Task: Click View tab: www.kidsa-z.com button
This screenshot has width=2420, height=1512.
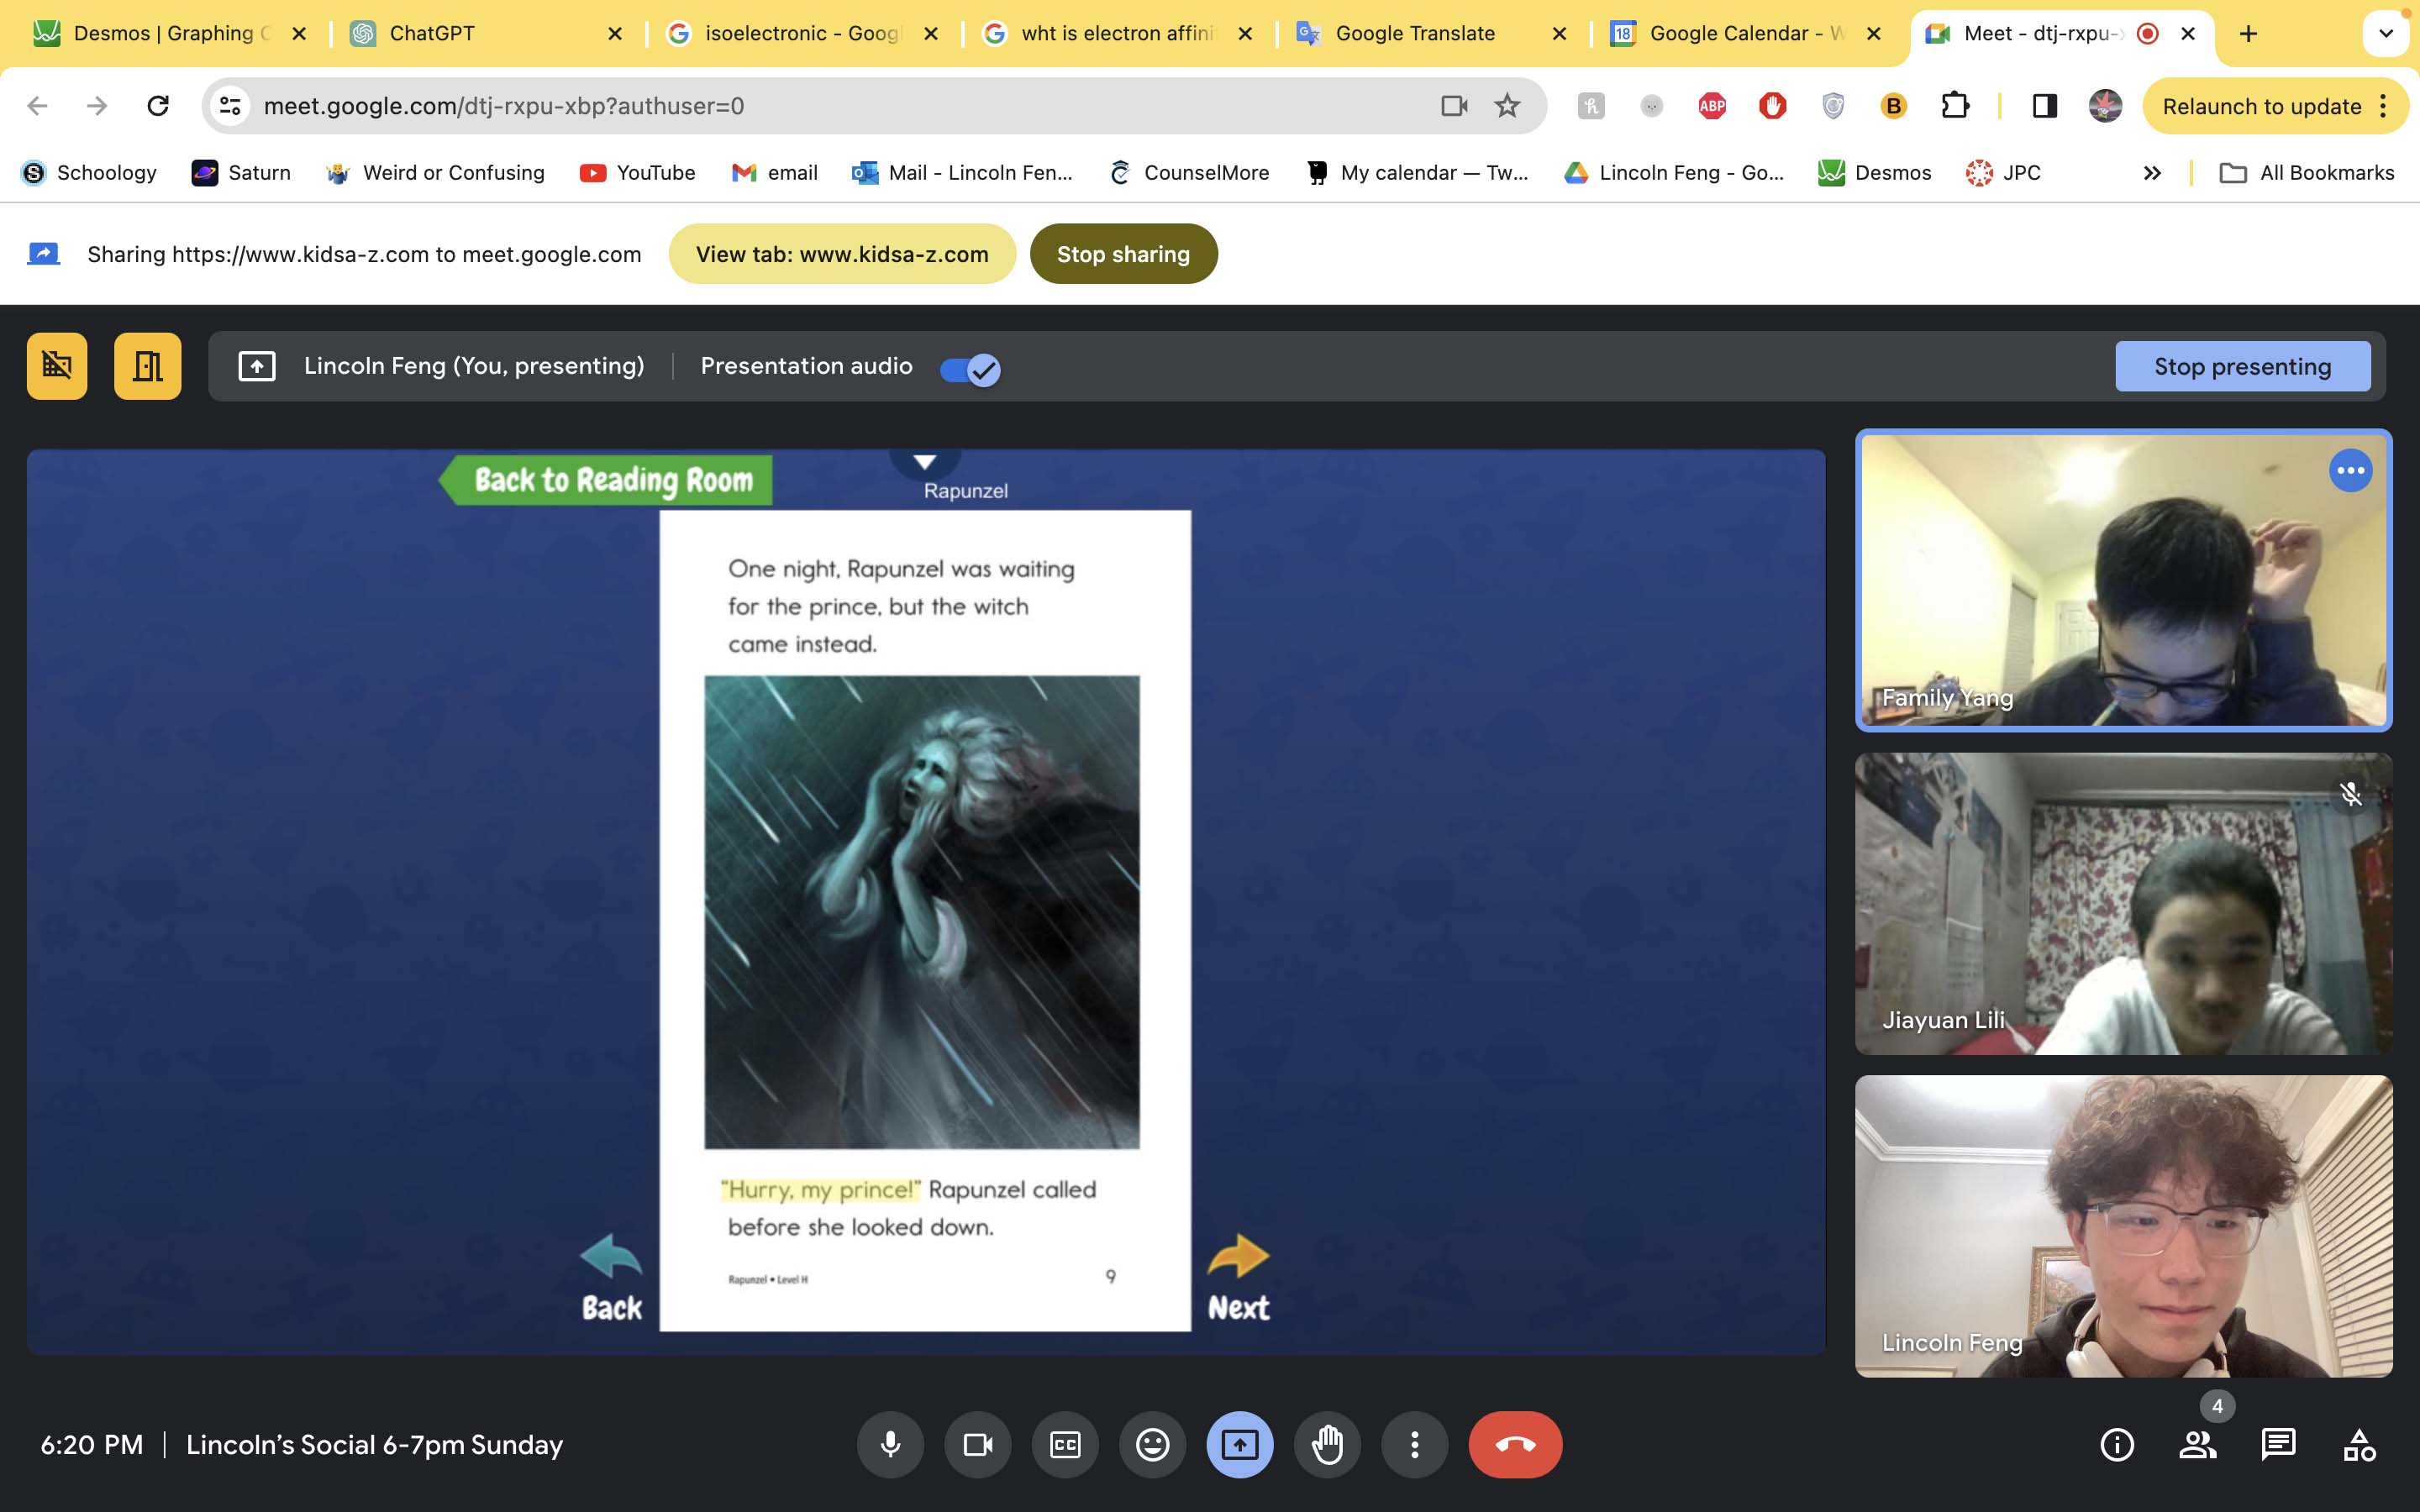Action: 842,254
